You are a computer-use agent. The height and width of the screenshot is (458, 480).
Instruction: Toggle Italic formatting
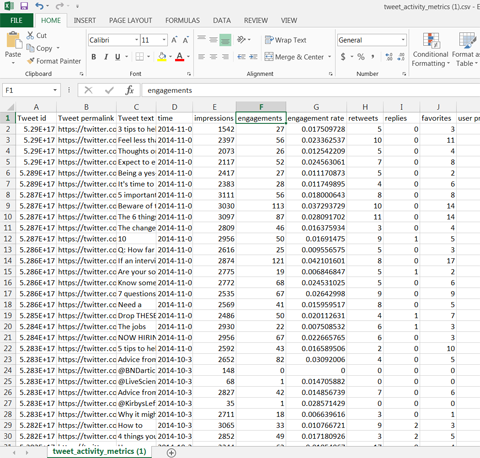pyautogui.click(x=106, y=57)
